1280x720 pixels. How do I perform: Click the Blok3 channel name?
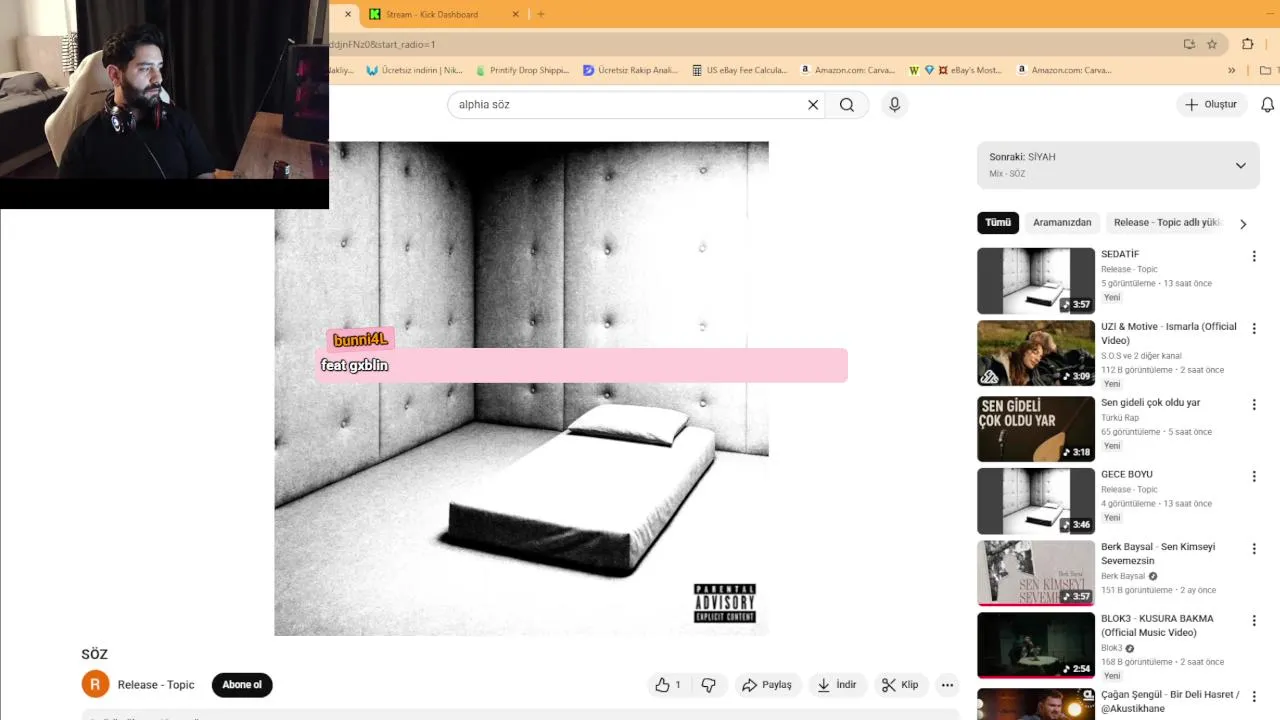tap(1111, 649)
